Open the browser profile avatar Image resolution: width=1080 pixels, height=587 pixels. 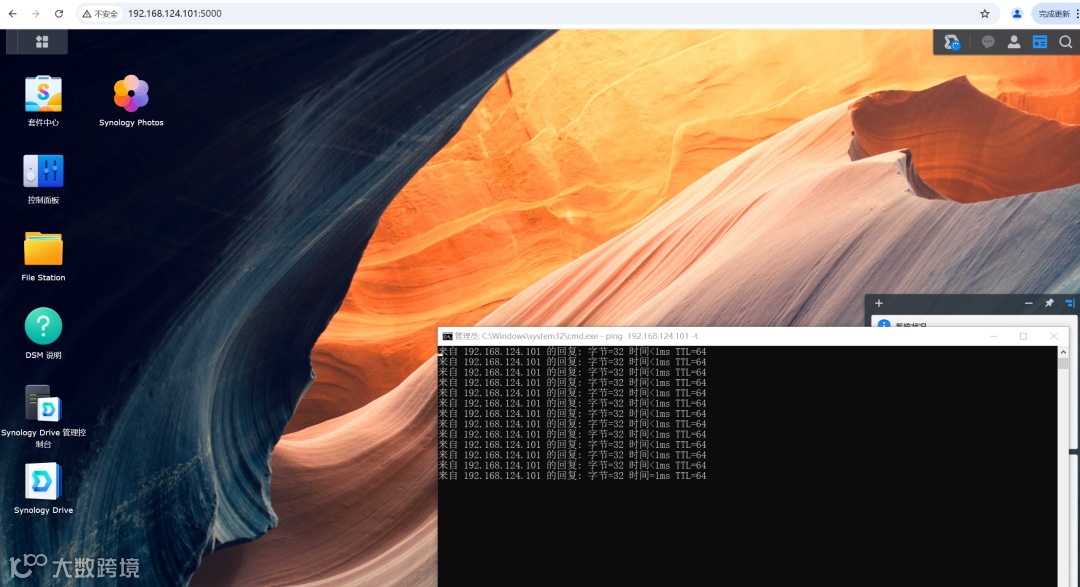click(1017, 14)
